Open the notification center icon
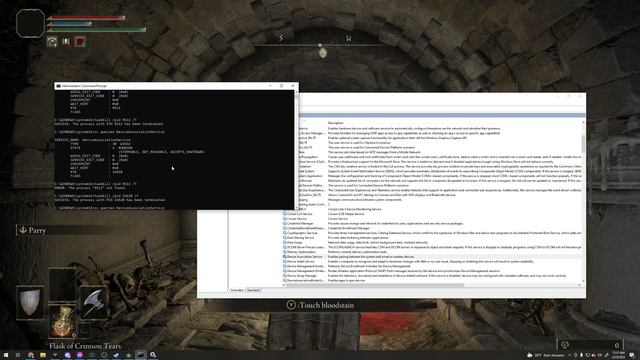This screenshot has width=640, height=360. click(x=632, y=356)
